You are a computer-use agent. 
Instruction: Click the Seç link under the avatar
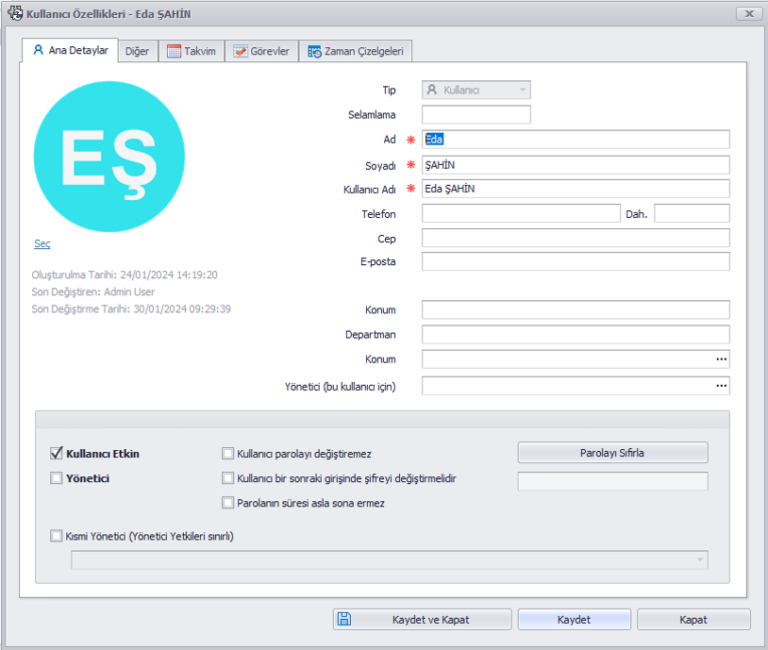tap(42, 244)
